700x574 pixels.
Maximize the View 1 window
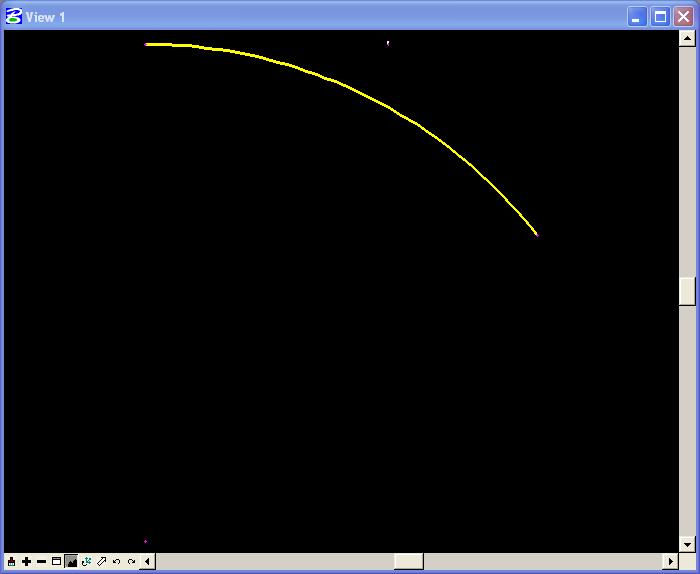point(660,17)
